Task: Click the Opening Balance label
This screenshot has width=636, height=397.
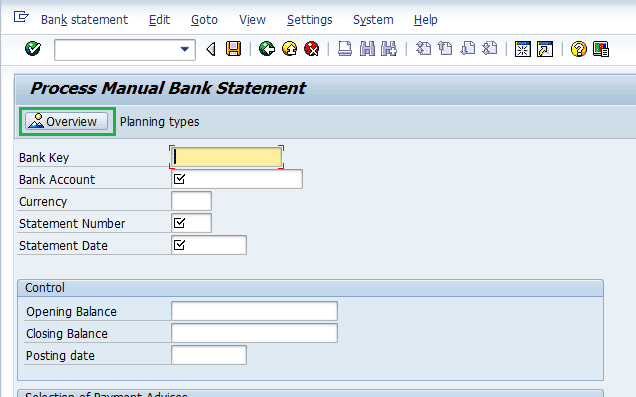Action: pyautogui.click(x=71, y=311)
